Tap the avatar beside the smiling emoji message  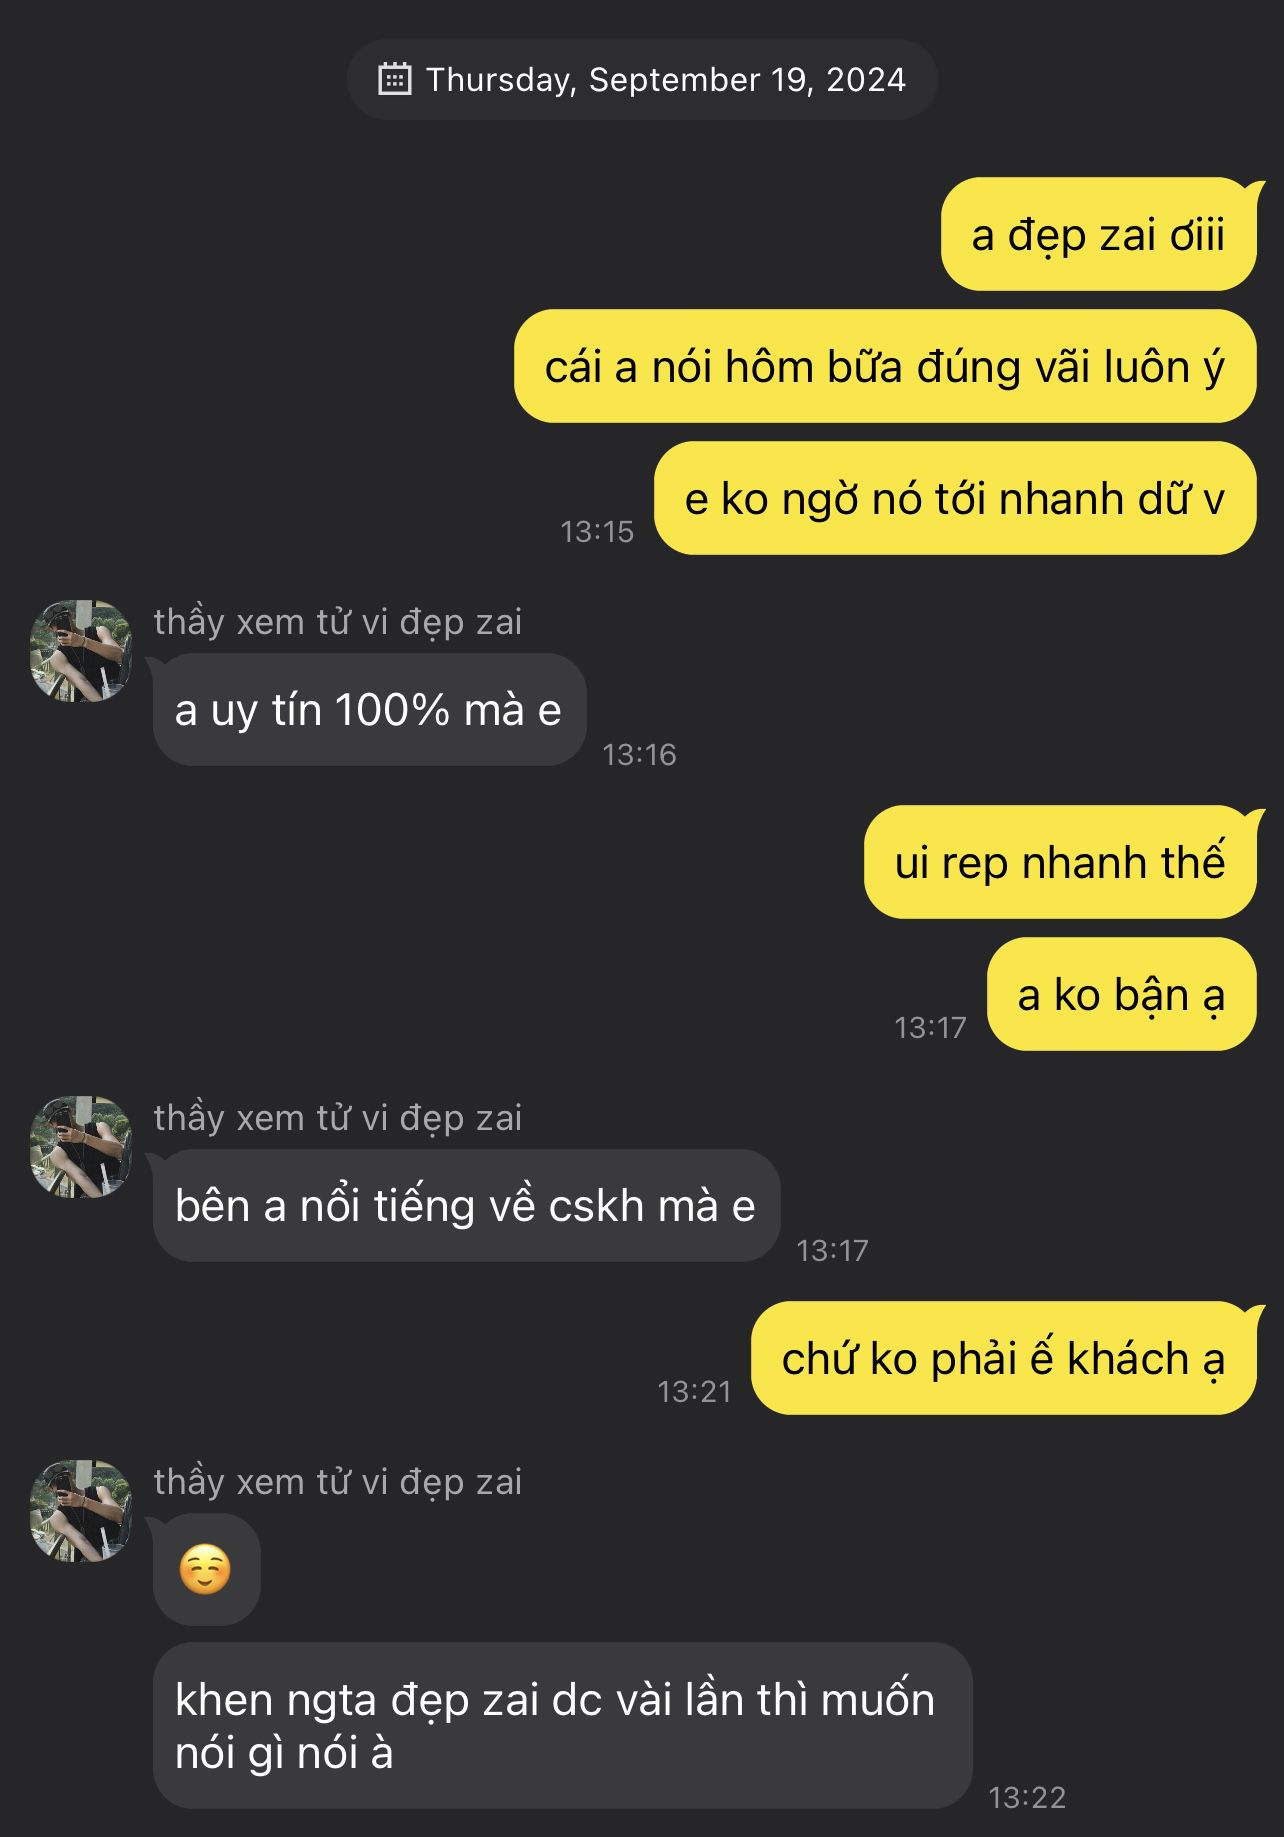[x=81, y=1511]
